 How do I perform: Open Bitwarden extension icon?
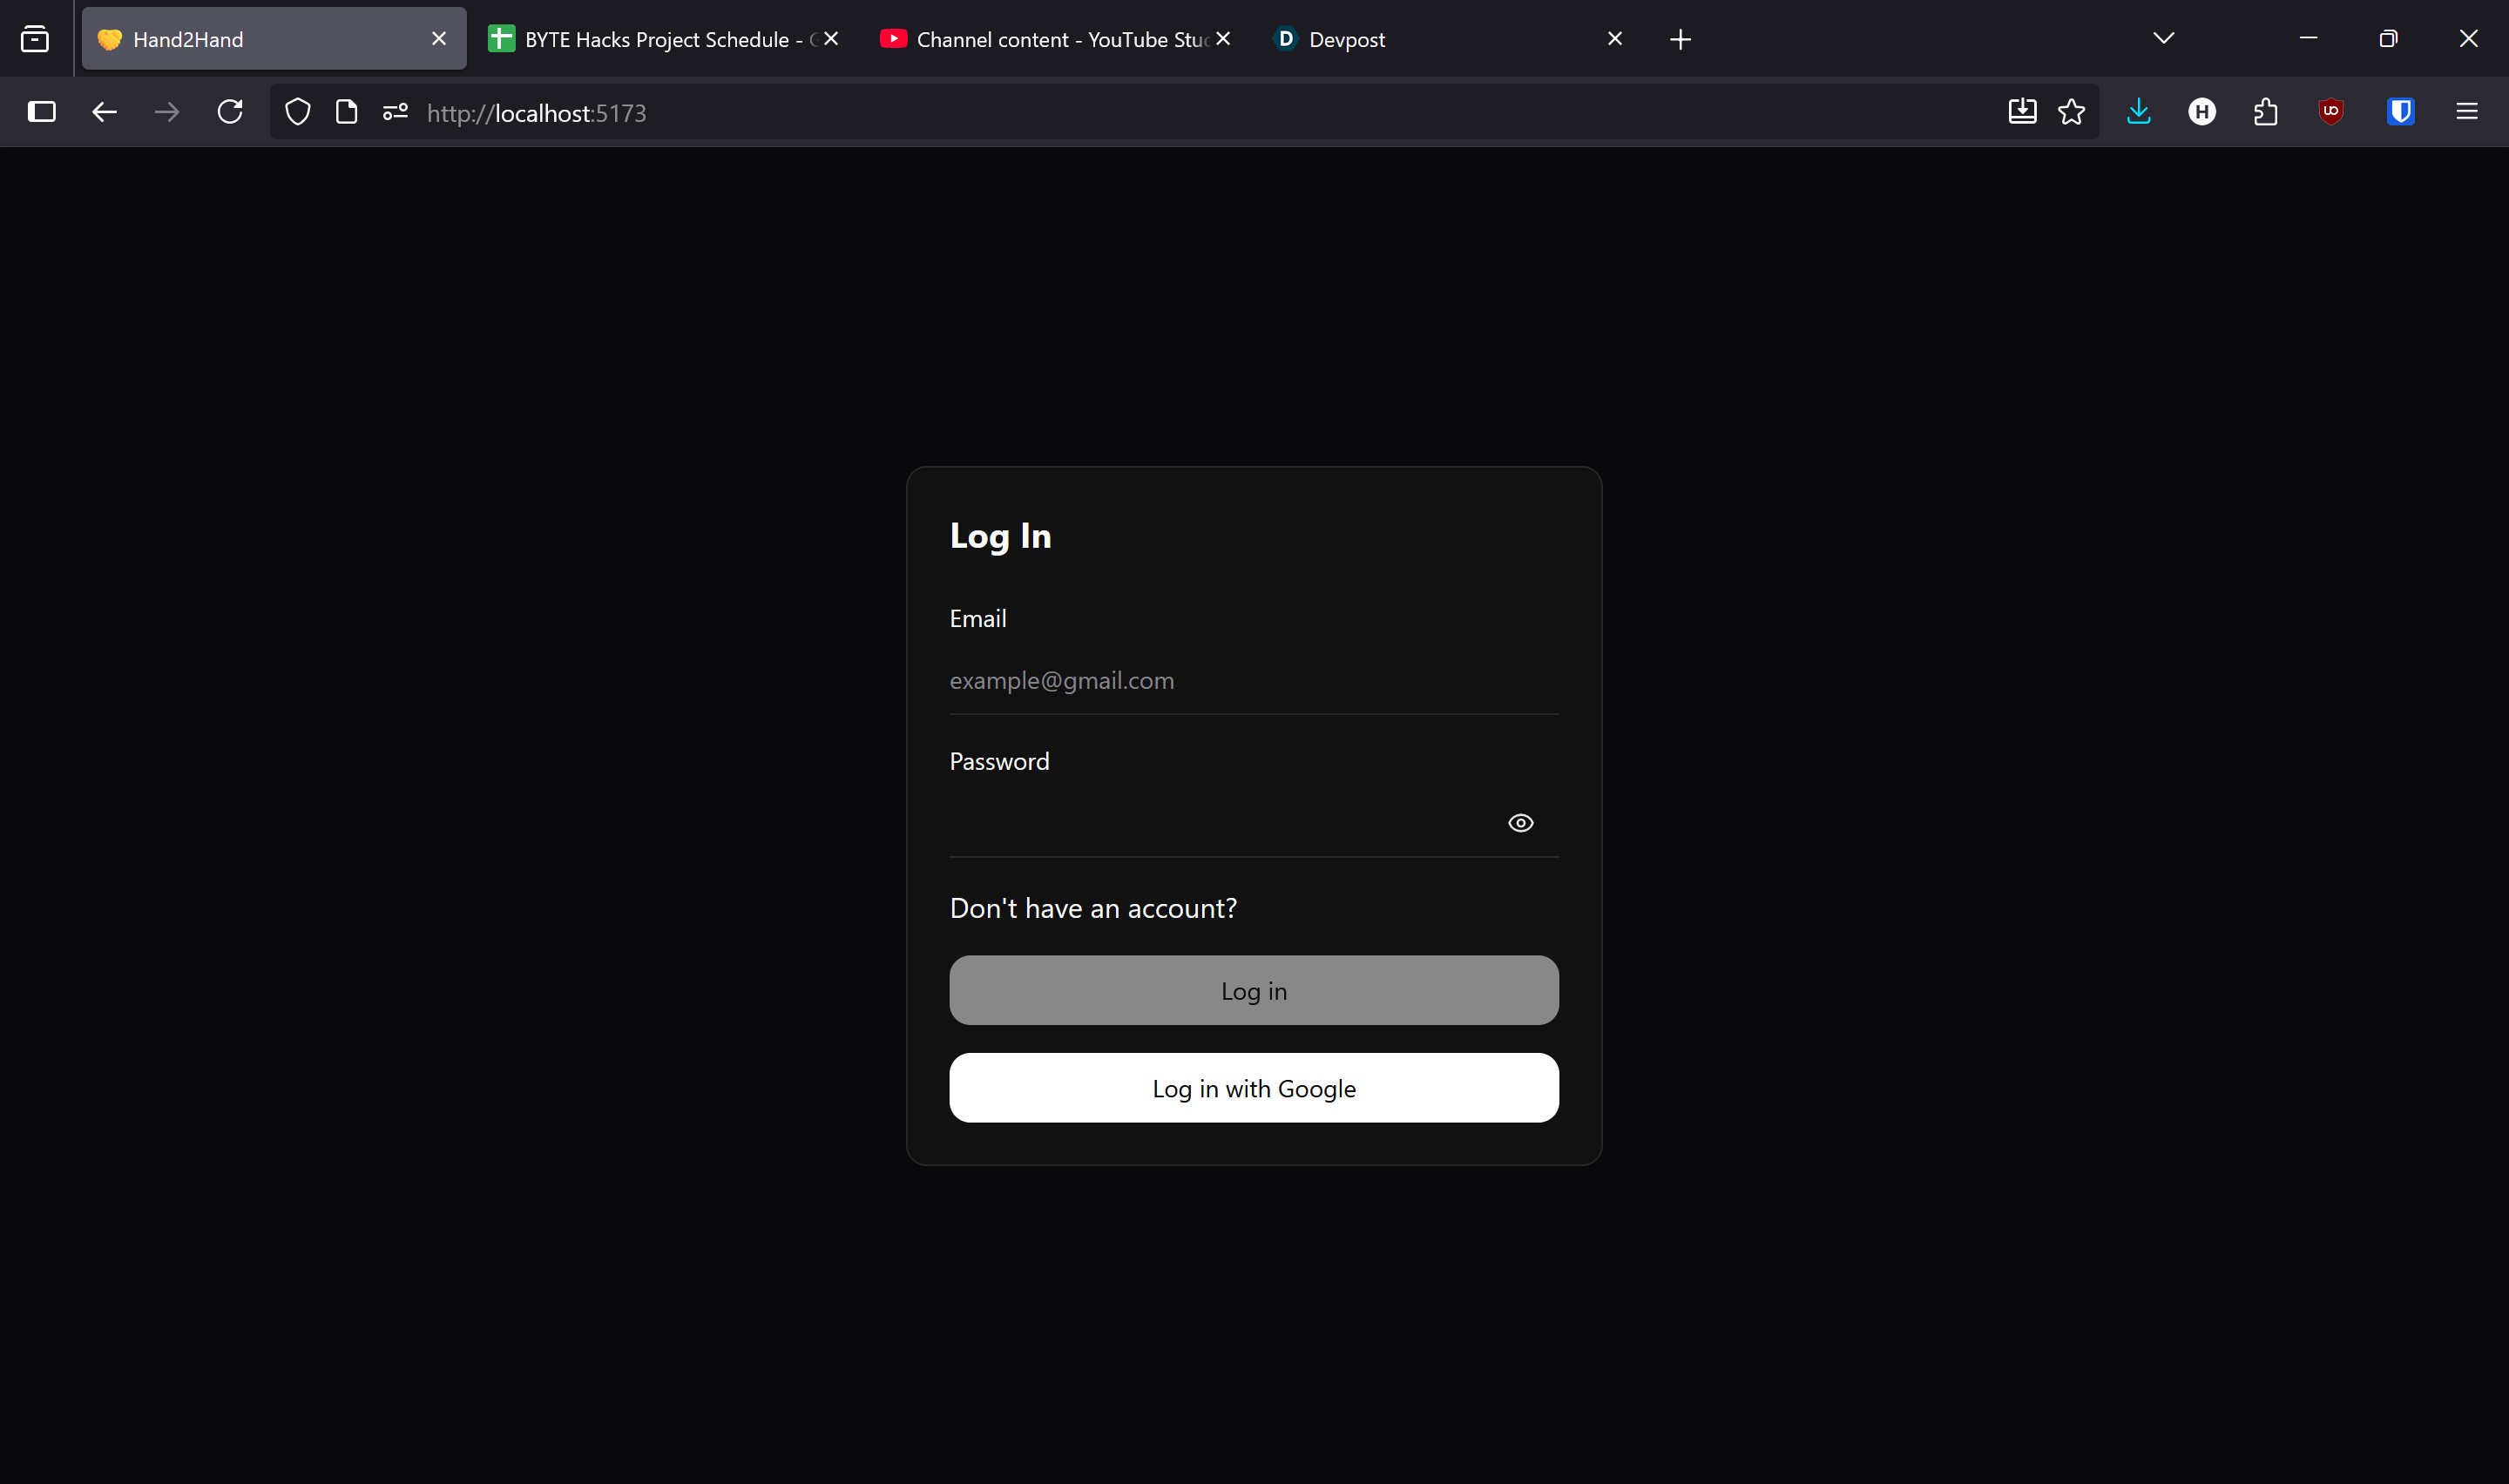coord(2400,112)
